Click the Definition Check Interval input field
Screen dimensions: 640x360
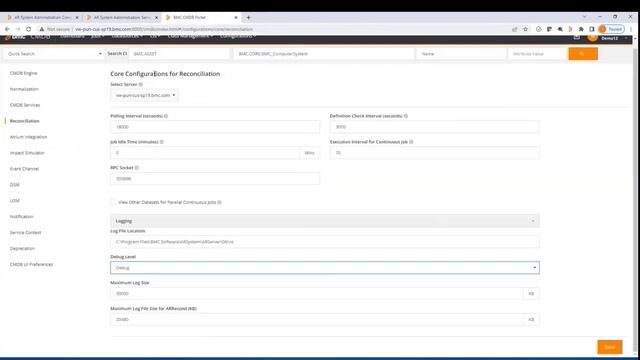[435, 127]
